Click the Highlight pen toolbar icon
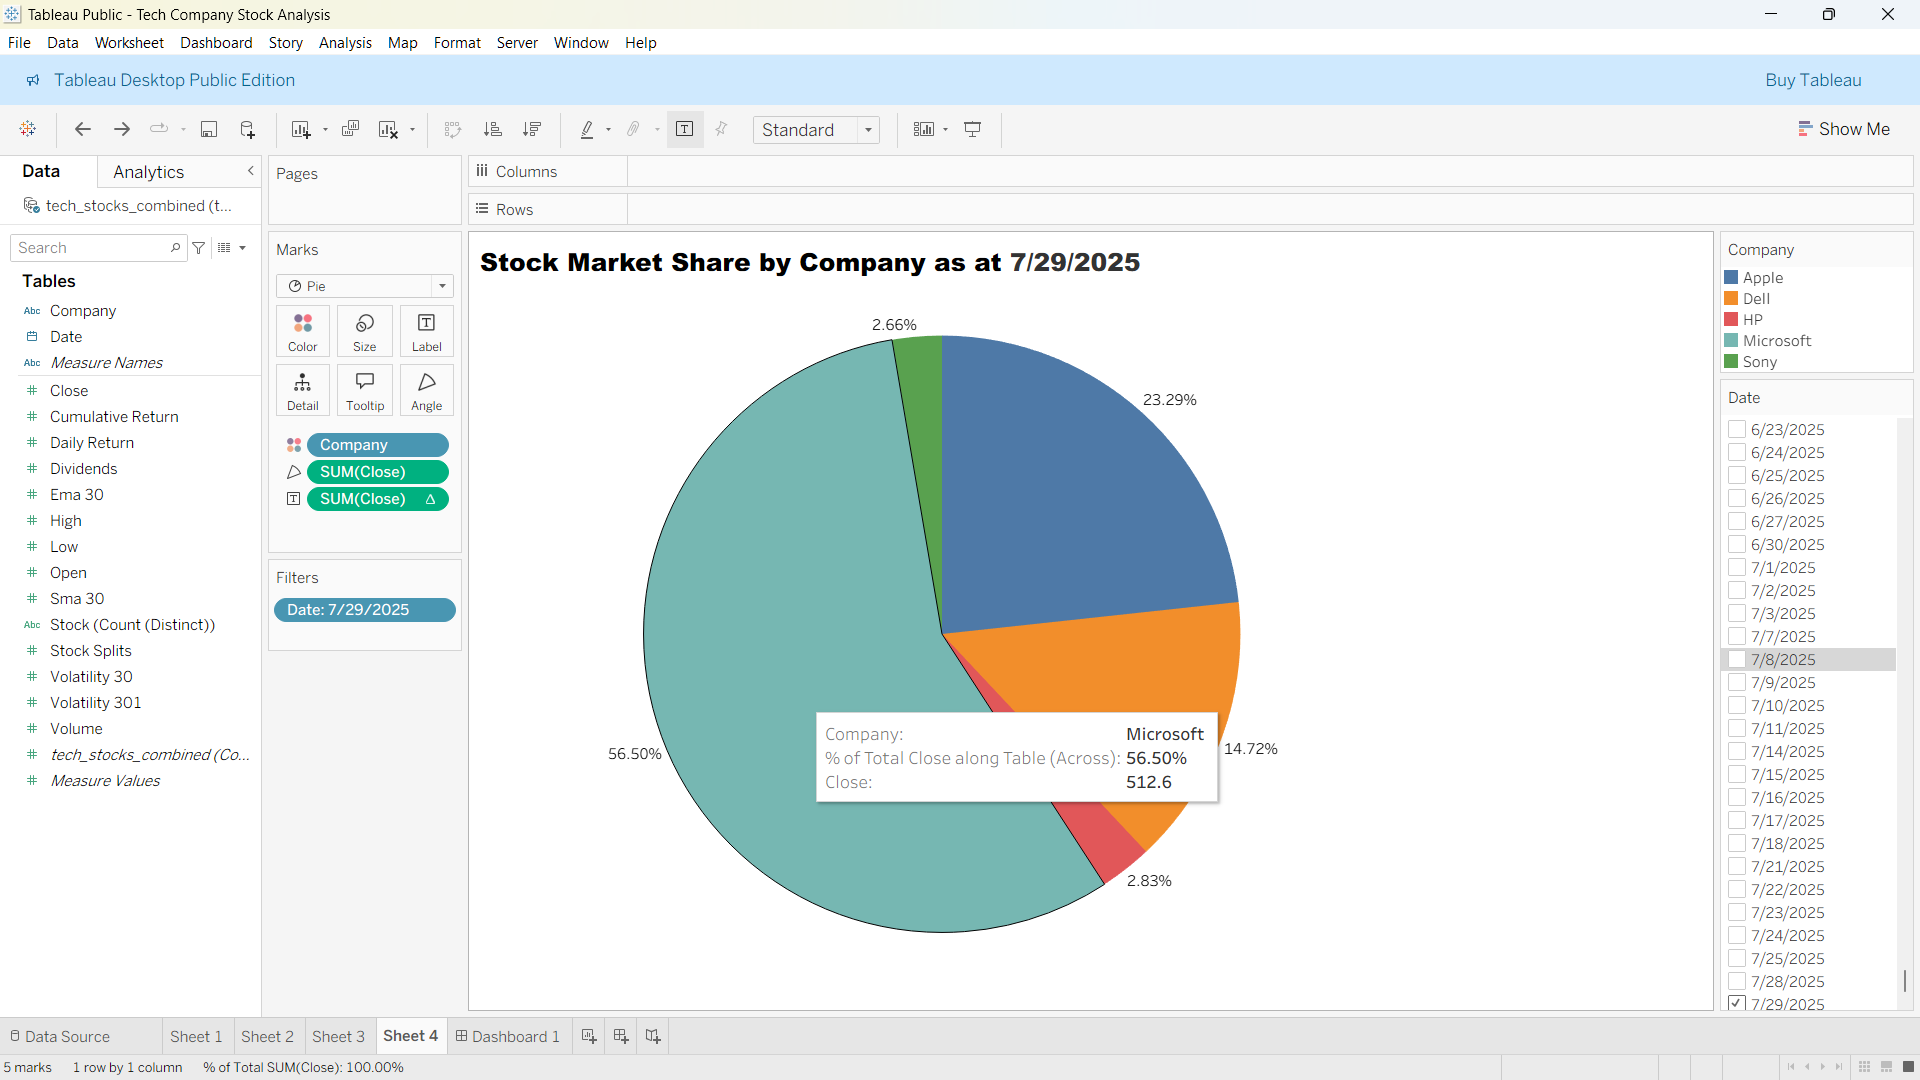Viewport: 1920px width, 1080px height. coord(587,129)
